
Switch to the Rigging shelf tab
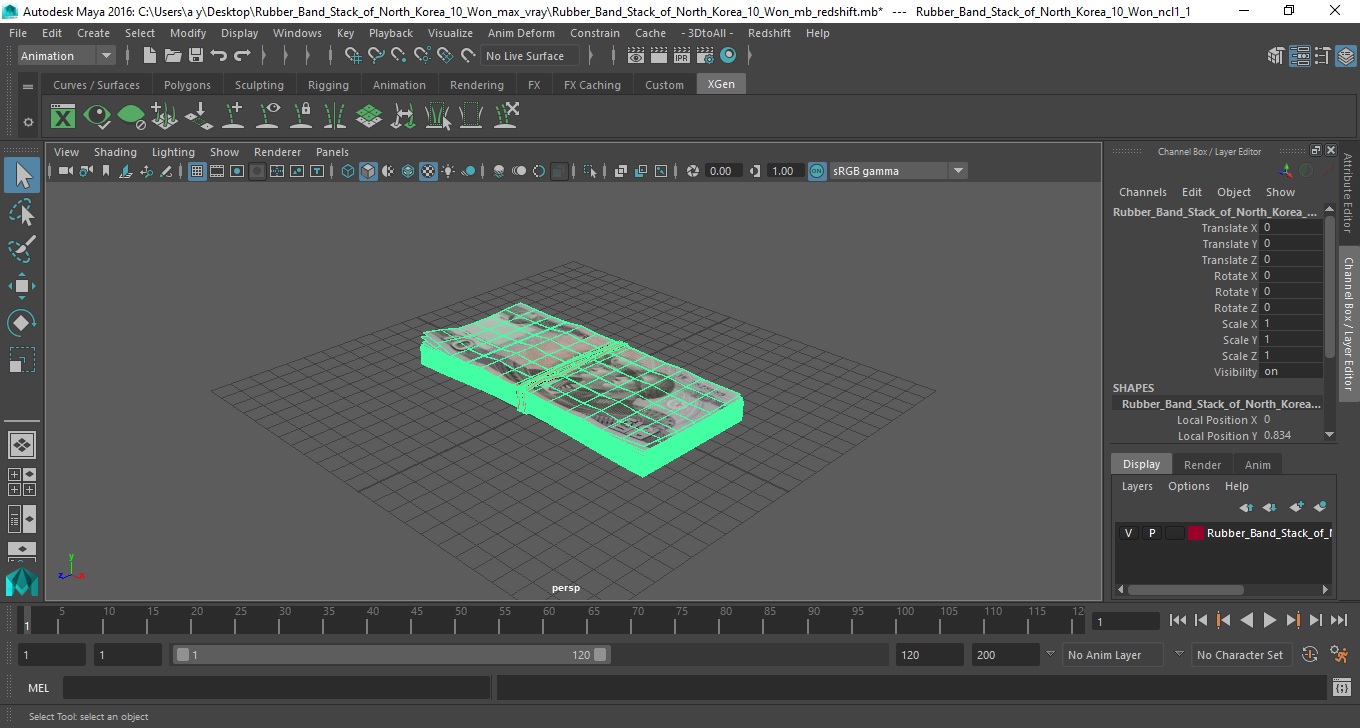coord(328,85)
